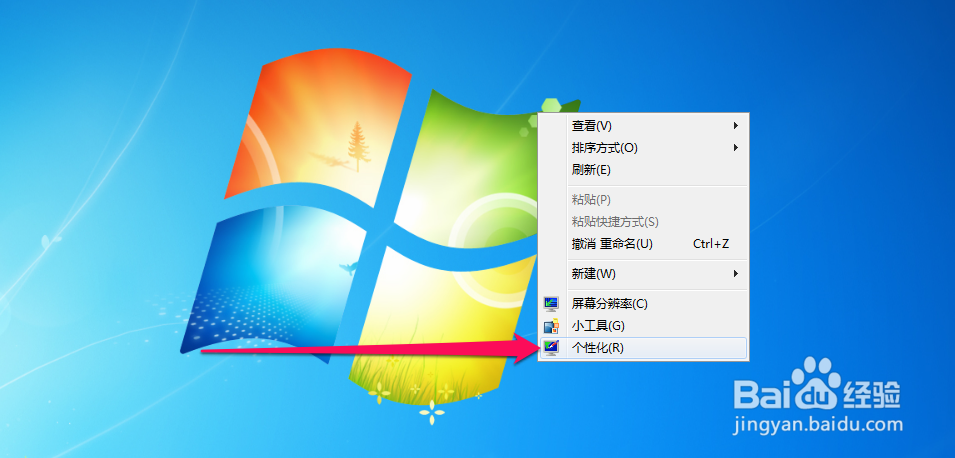This screenshot has width=955, height=458.
Task: Open the 查看(V) submenu entry
Action: click(x=643, y=125)
